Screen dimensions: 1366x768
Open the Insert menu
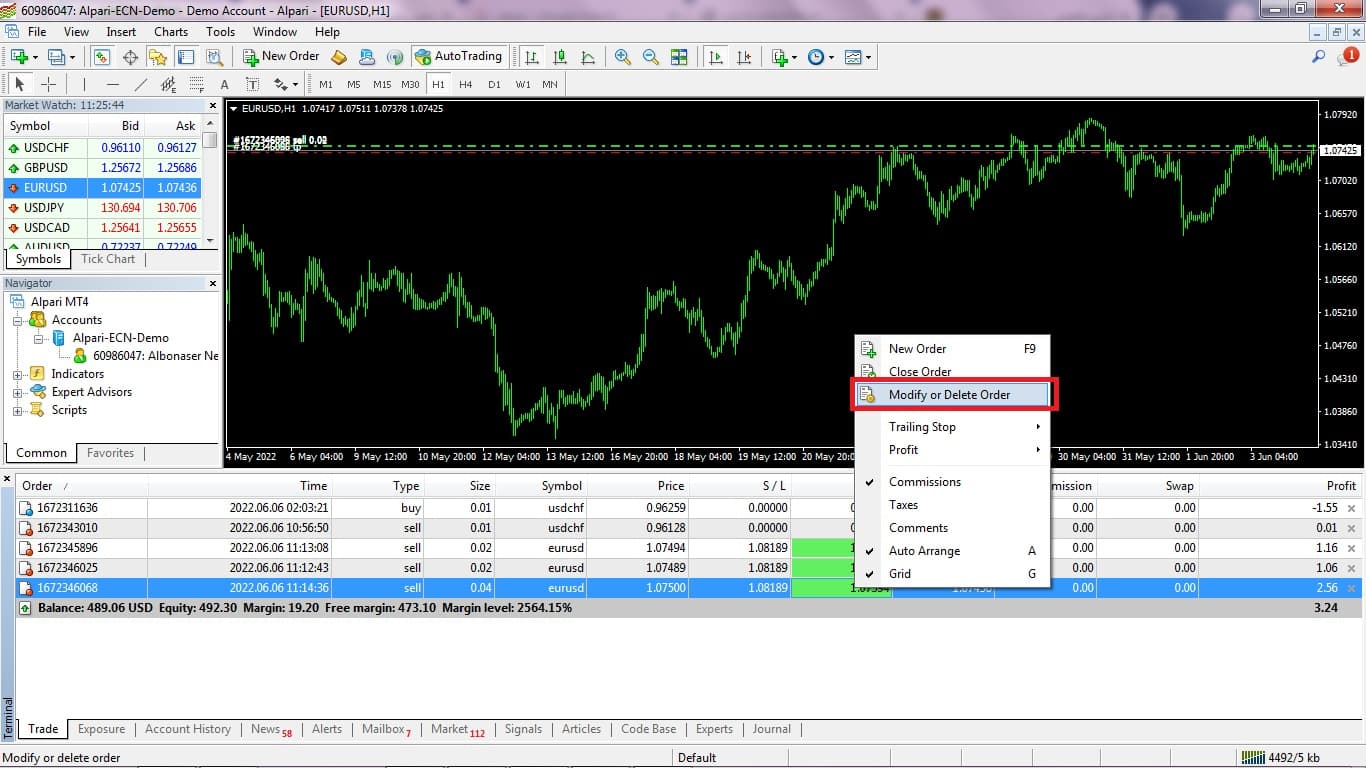[121, 32]
